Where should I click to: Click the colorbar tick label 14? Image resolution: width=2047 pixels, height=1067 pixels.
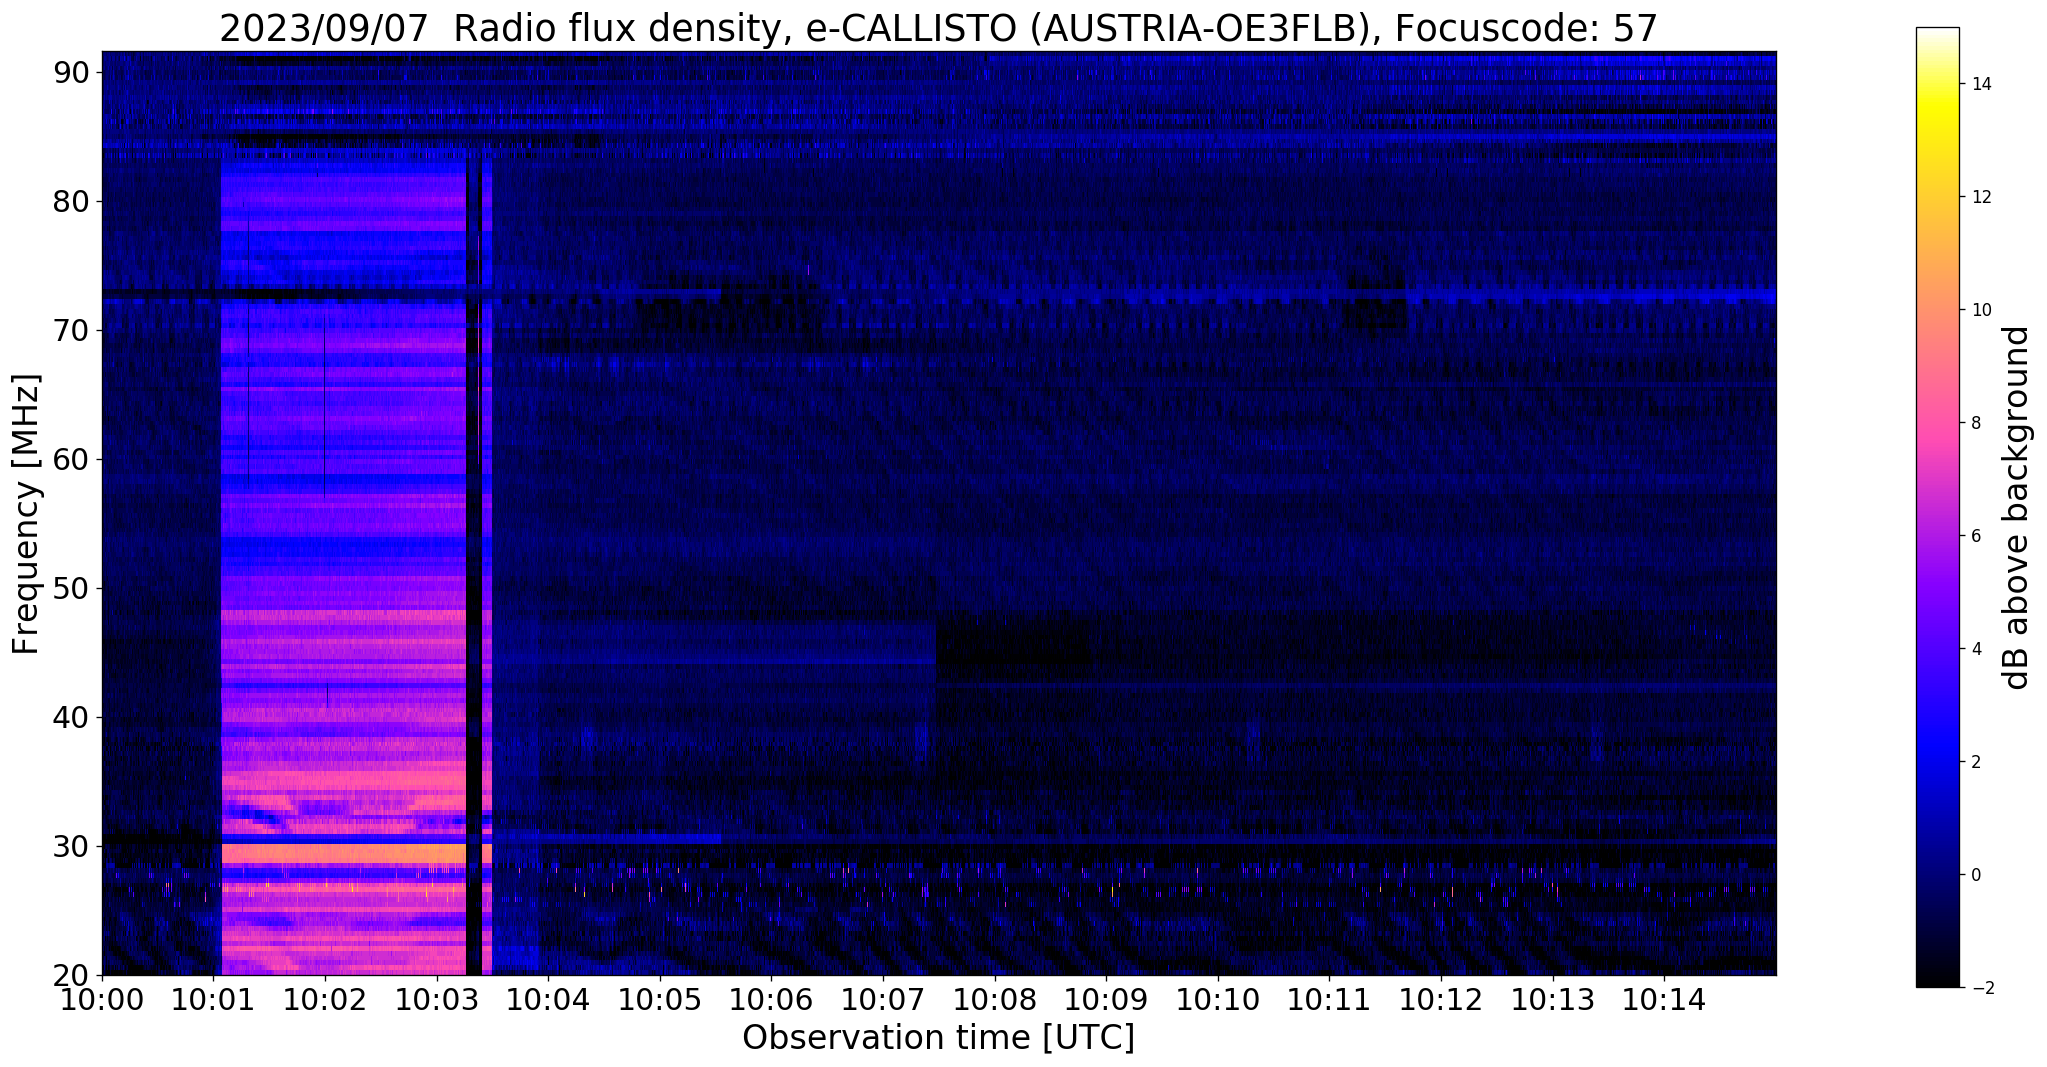pyautogui.click(x=1980, y=84)
